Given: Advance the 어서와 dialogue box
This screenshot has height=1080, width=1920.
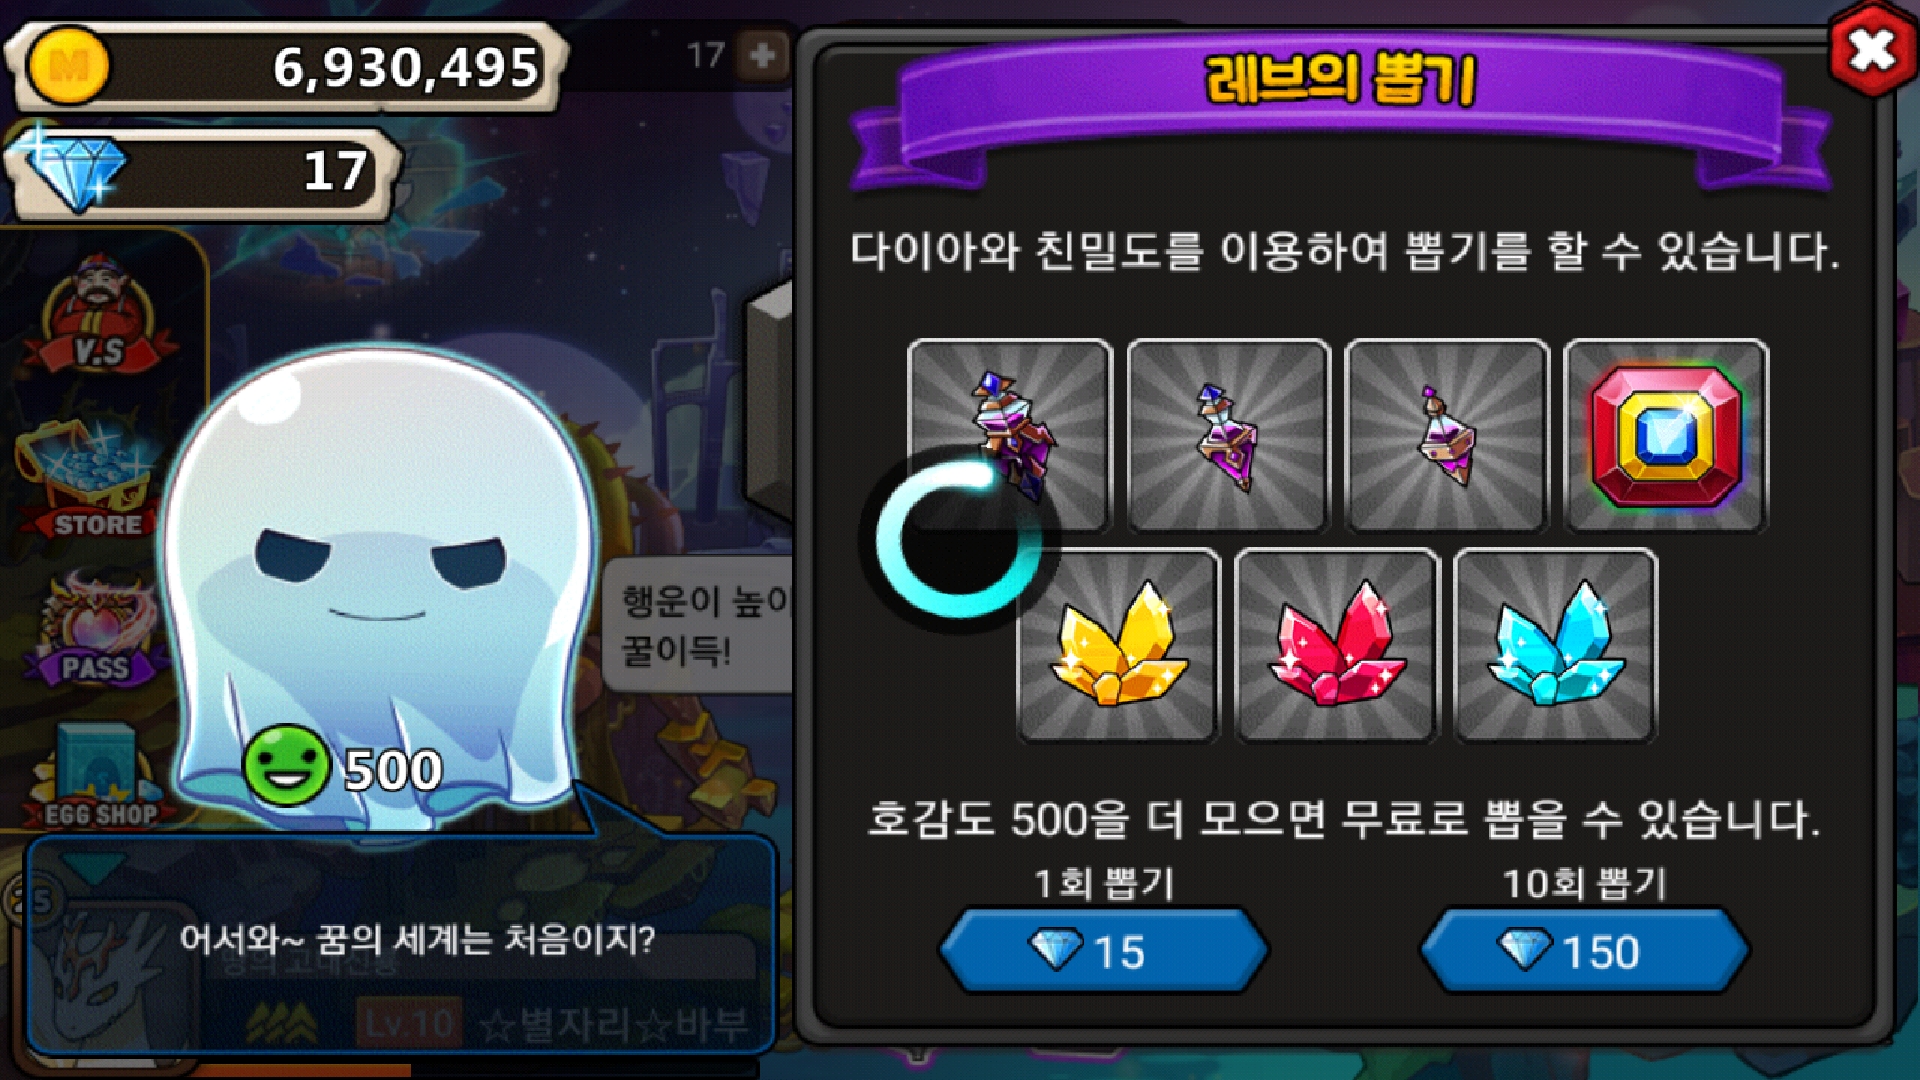Looking at the screenshot, I should click(400, 942).
